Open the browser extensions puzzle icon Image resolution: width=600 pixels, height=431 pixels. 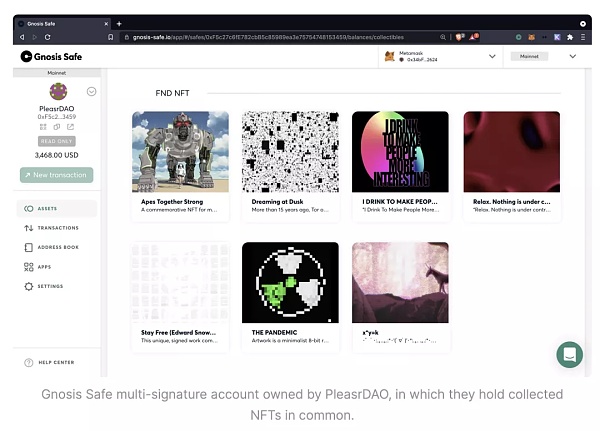pyautogui.click(x=570, y=37)
